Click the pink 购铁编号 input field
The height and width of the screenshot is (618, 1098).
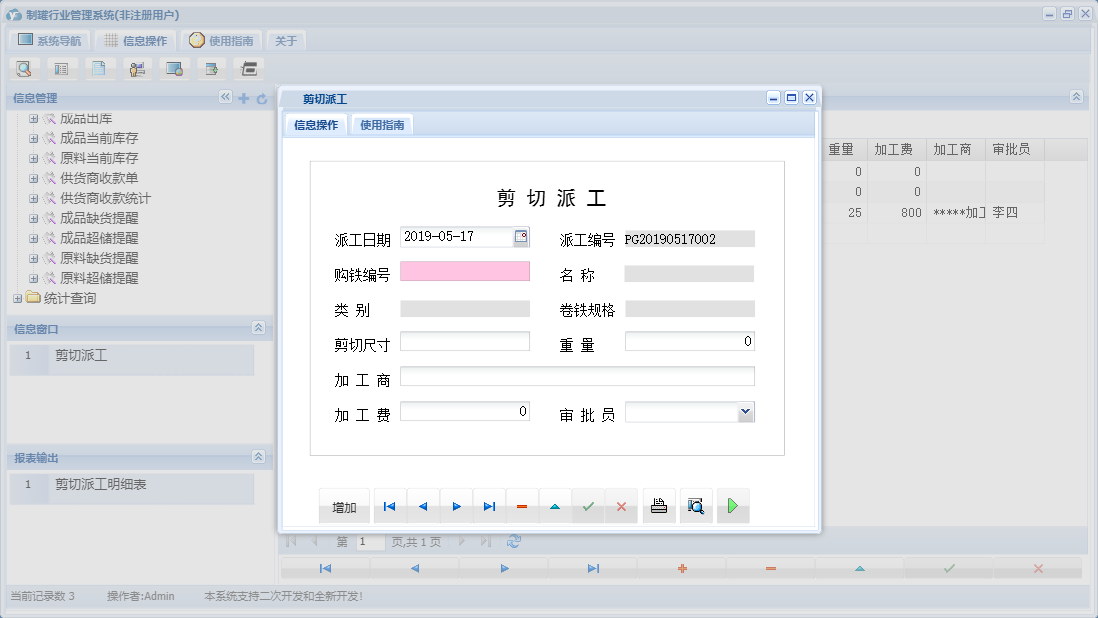tap(464, 271)
